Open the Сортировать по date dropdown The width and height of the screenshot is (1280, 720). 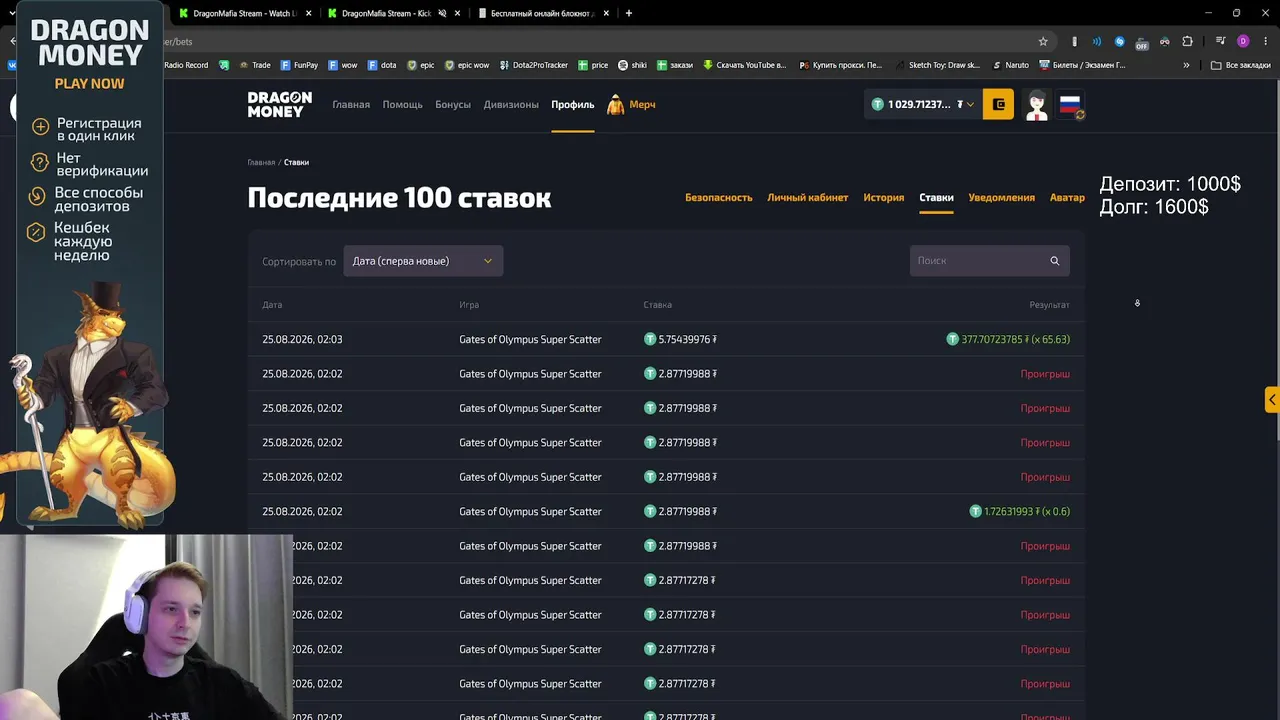pos(423,261)
